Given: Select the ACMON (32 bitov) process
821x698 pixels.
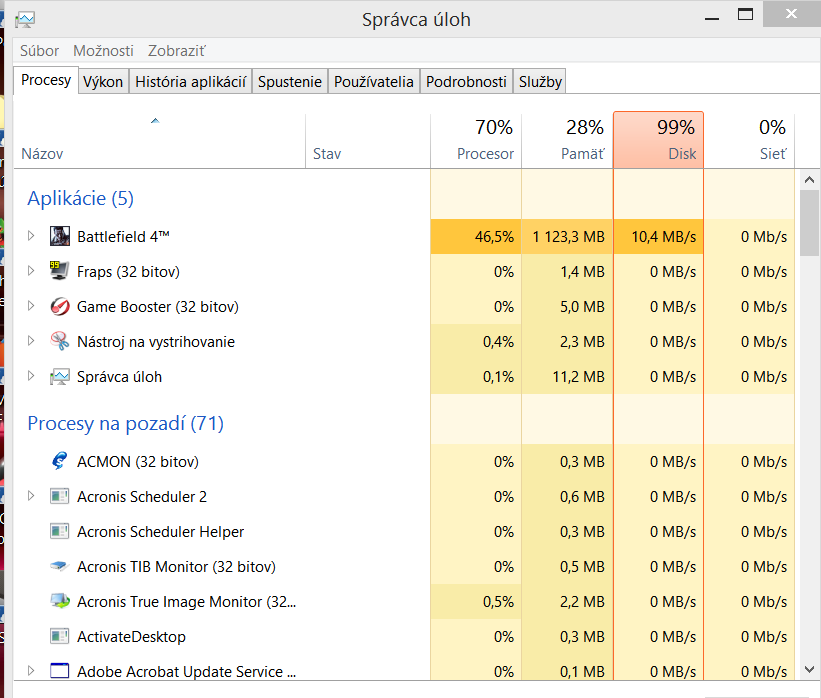Looking at the screenshot, I should pos(404,461).
